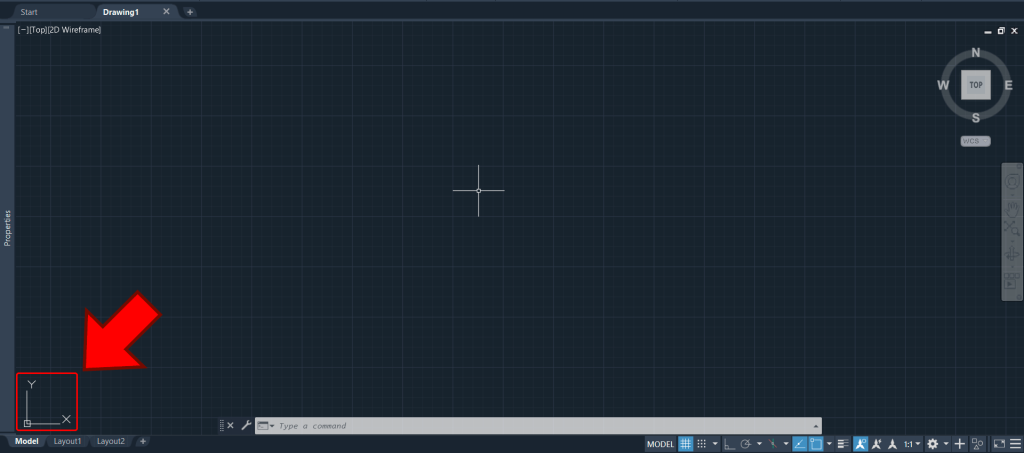Click polar tracking icon

point(746,444)
